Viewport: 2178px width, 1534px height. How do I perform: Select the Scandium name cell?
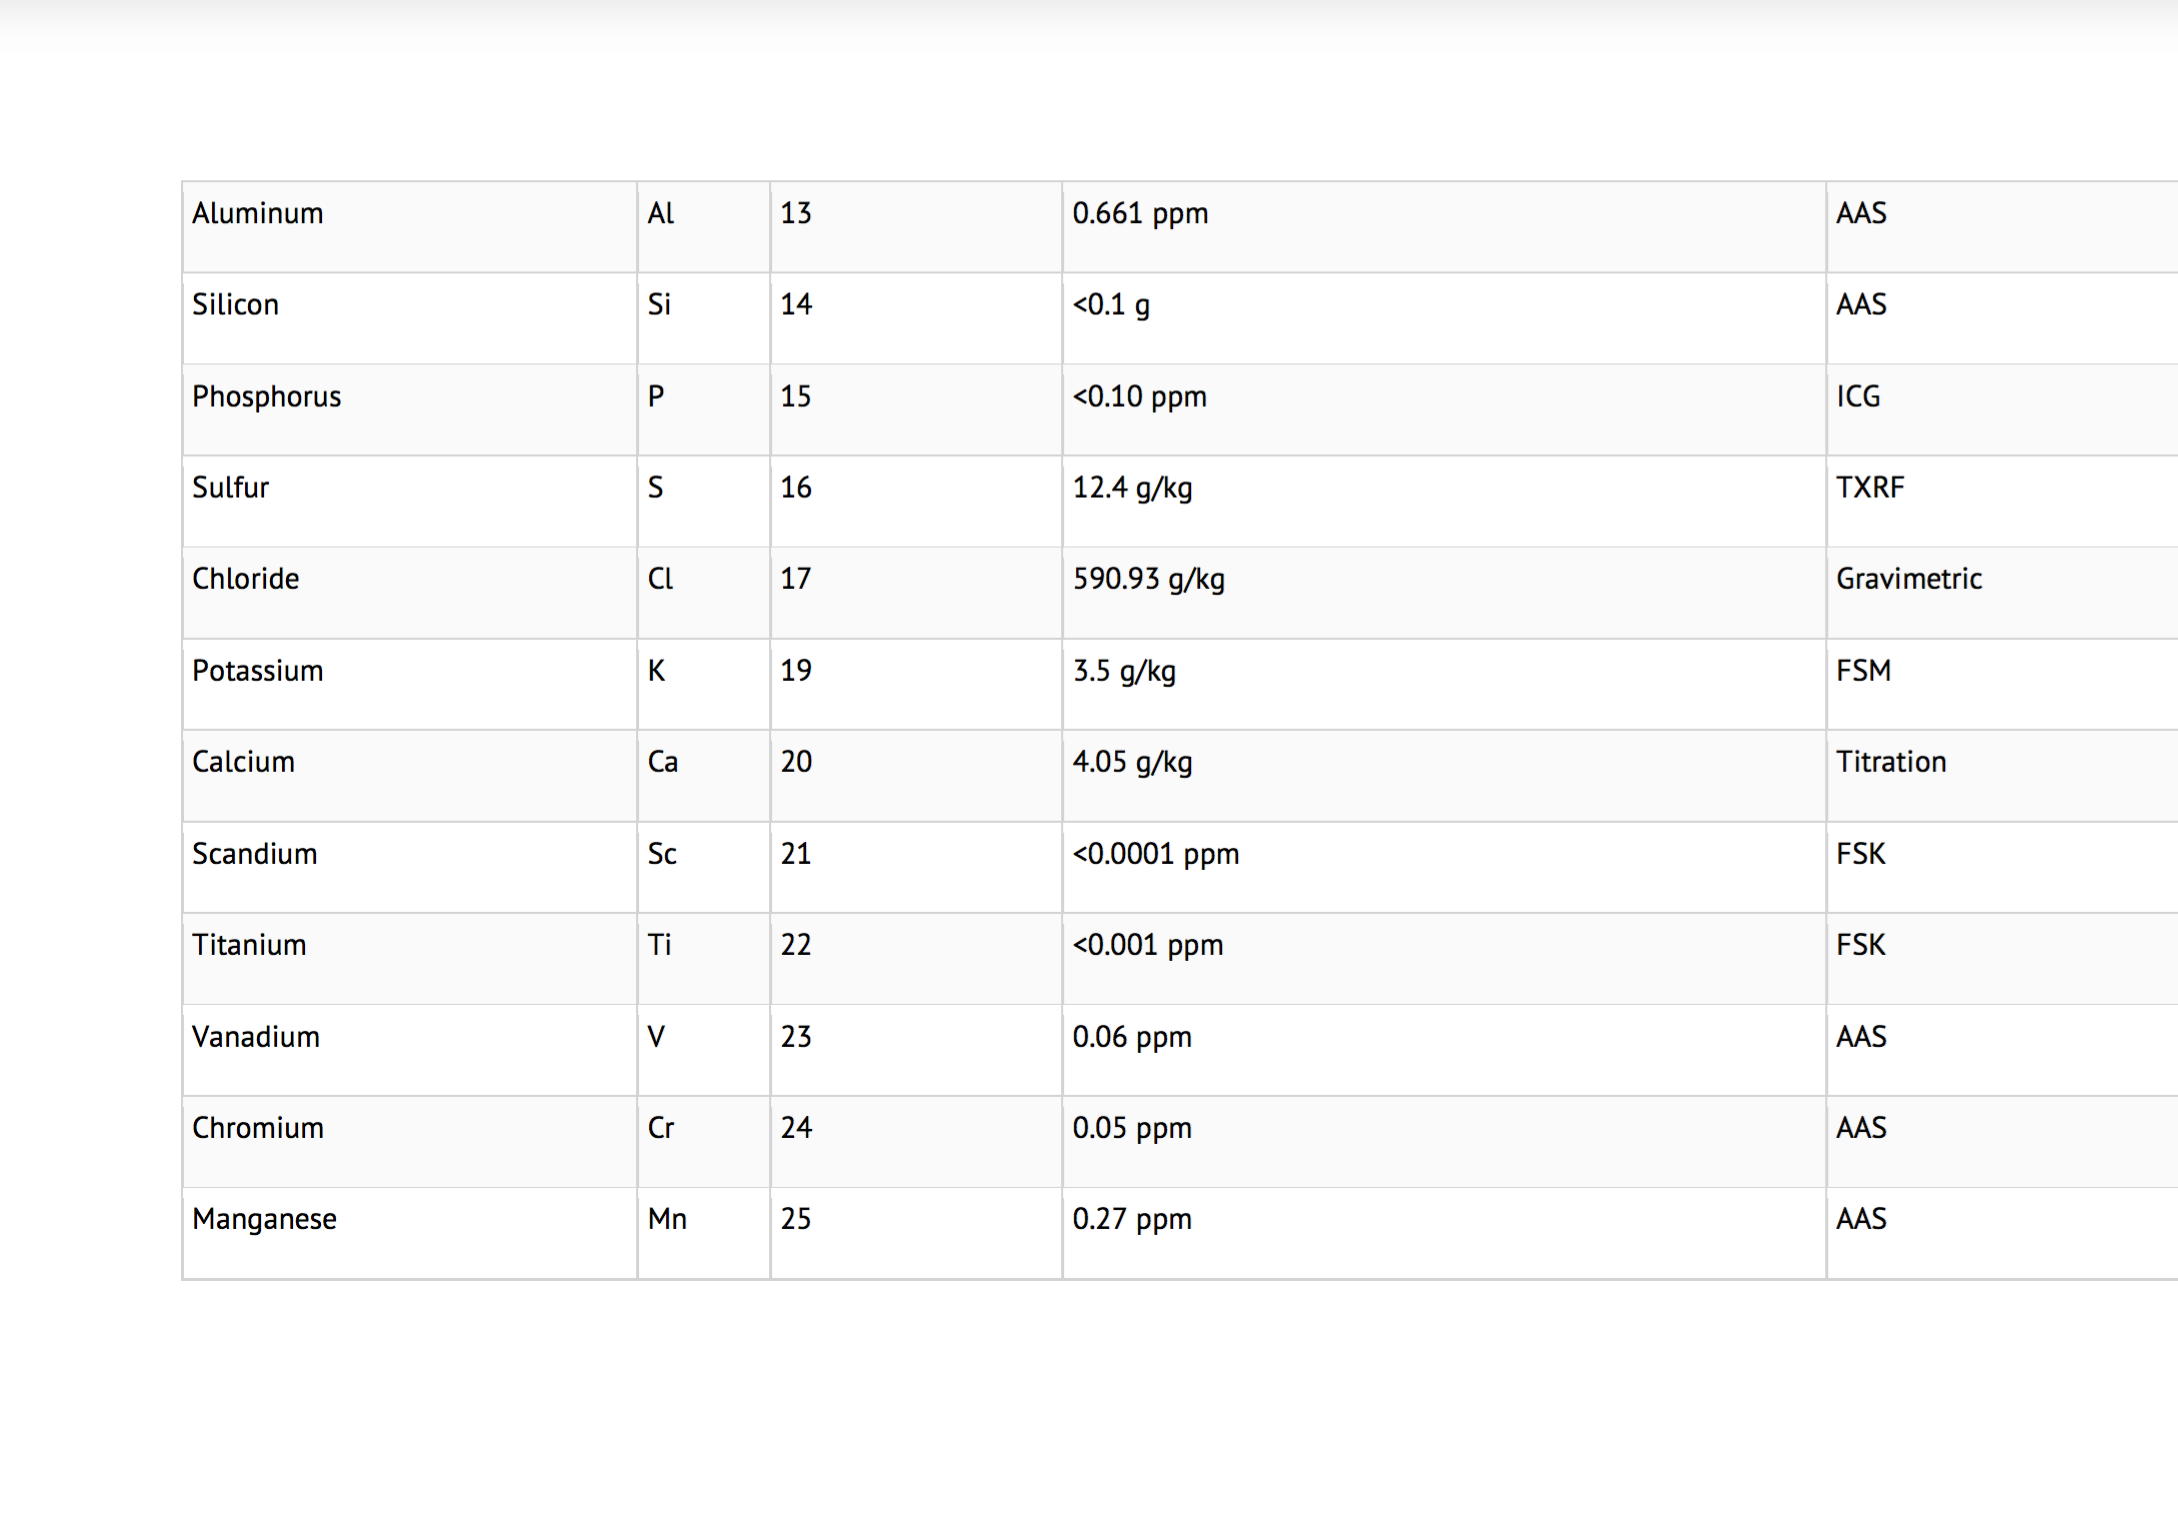point(255,853)
